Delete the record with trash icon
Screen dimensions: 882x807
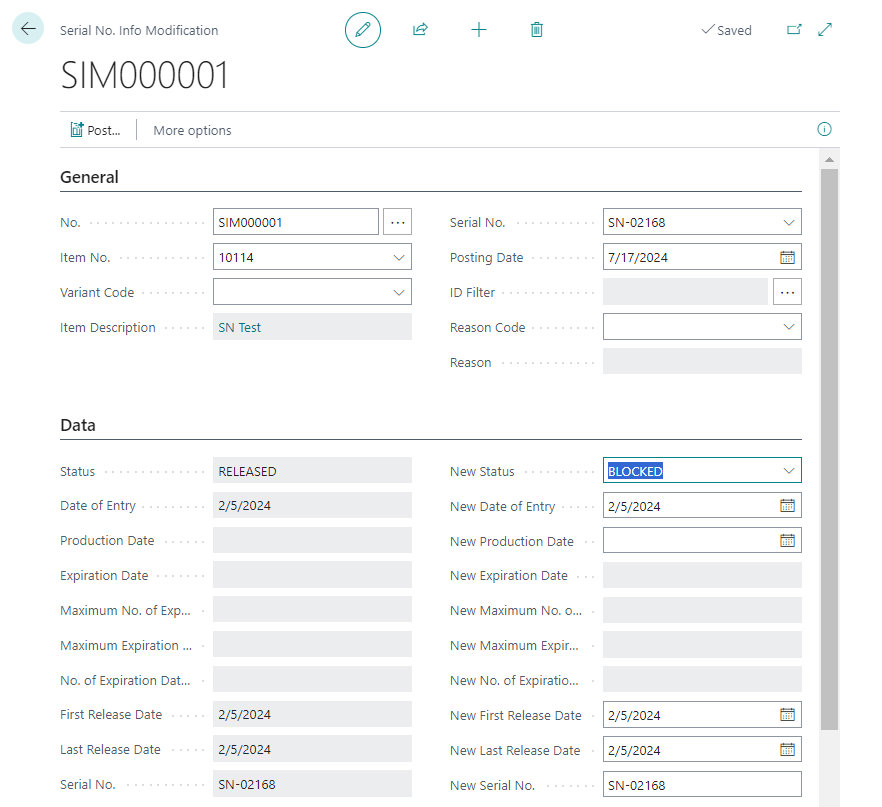click(537, 29)
